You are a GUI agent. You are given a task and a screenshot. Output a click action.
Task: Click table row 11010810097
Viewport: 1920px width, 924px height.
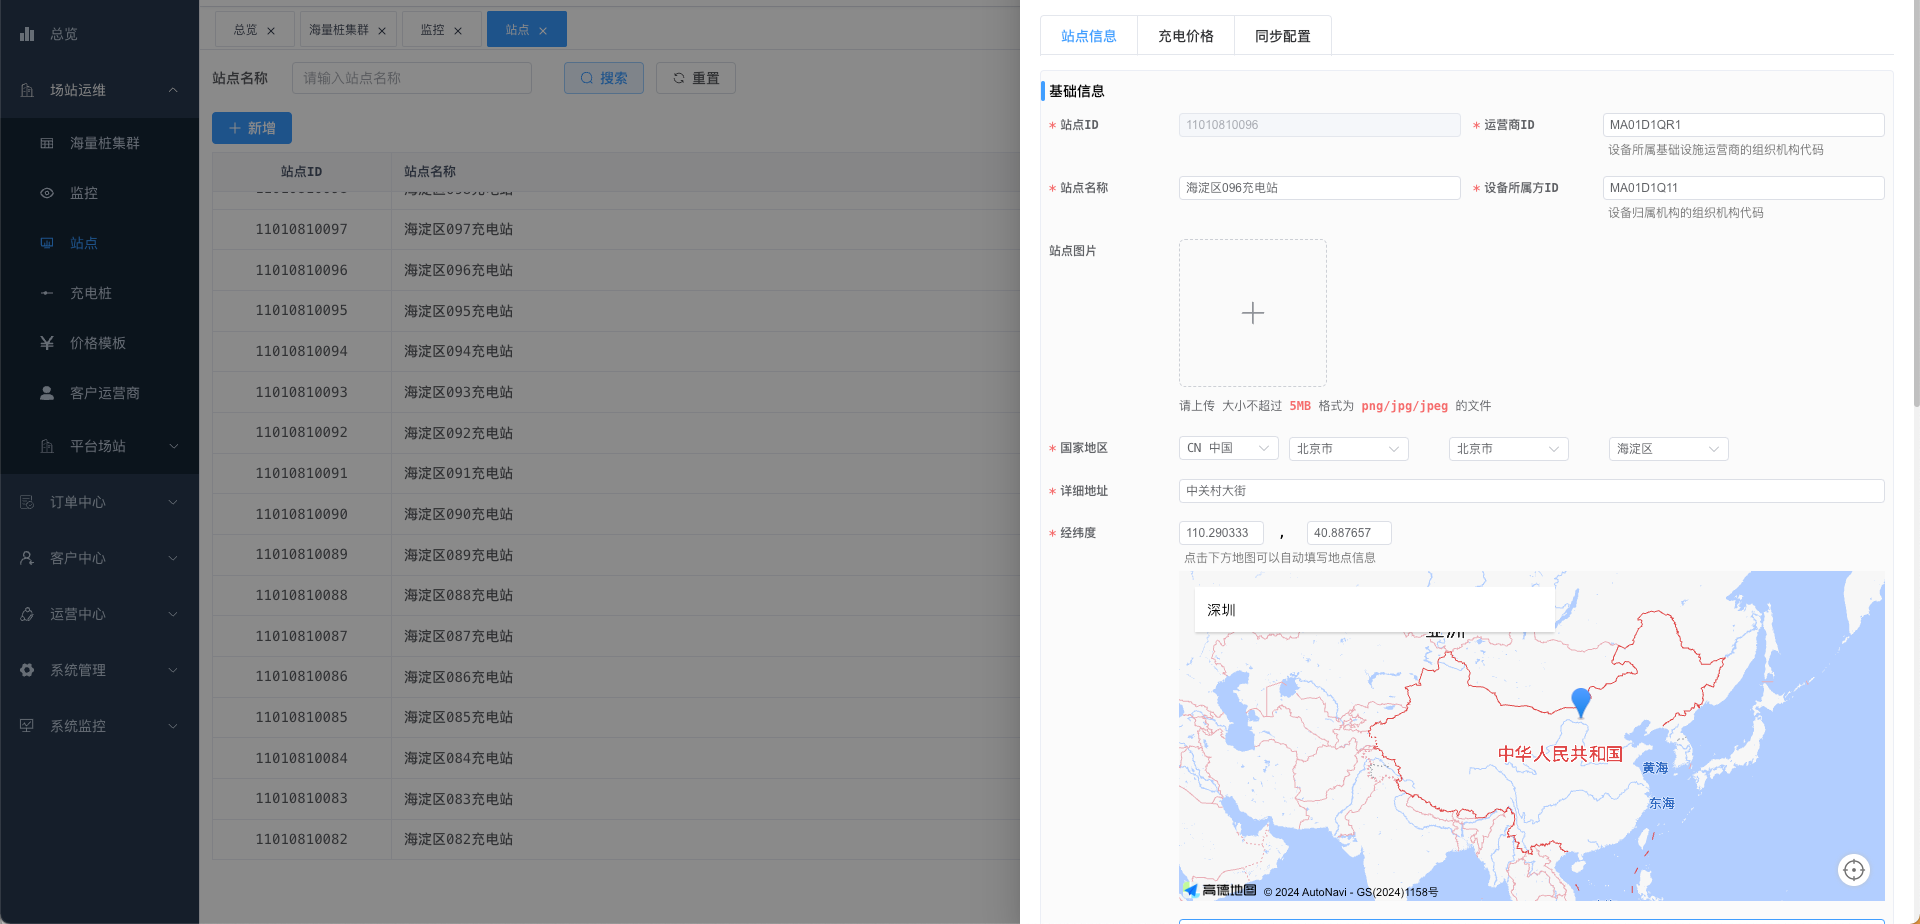pyautogui.click(x=616, y=229)
